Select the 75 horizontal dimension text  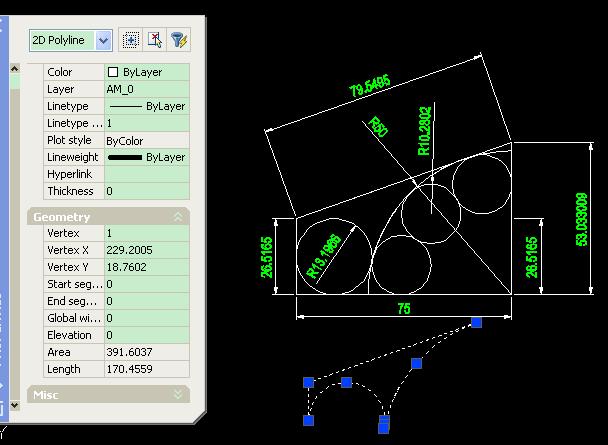(x=404, y=309)
